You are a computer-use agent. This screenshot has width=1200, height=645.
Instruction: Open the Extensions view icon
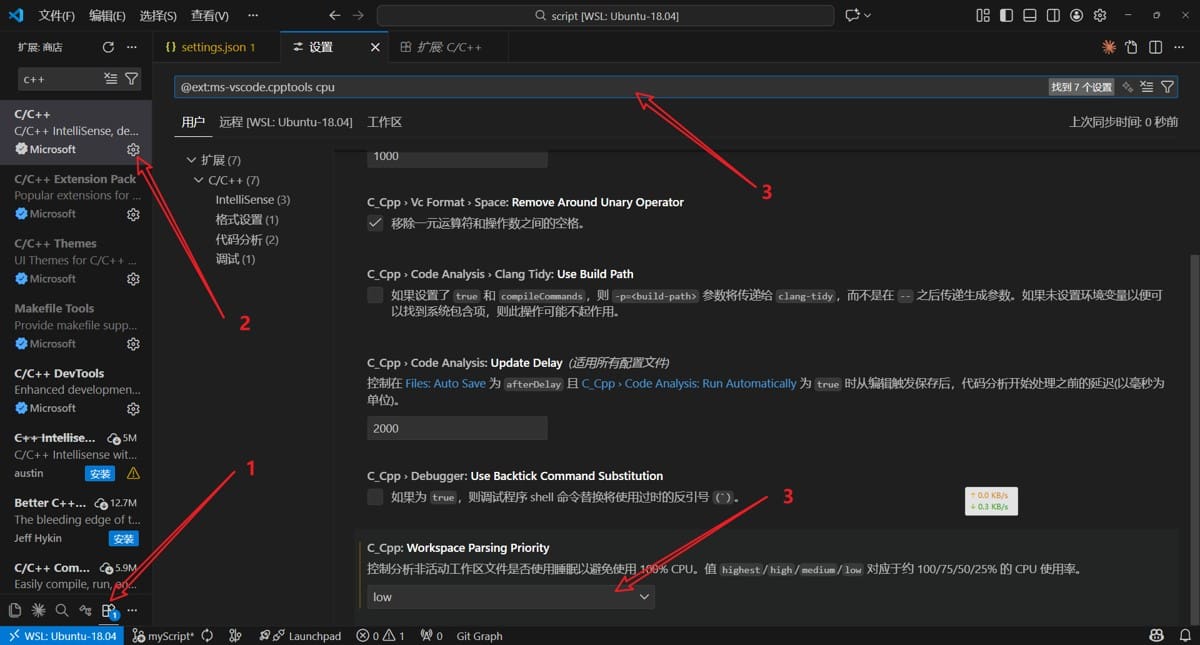[x=110, y=610]
